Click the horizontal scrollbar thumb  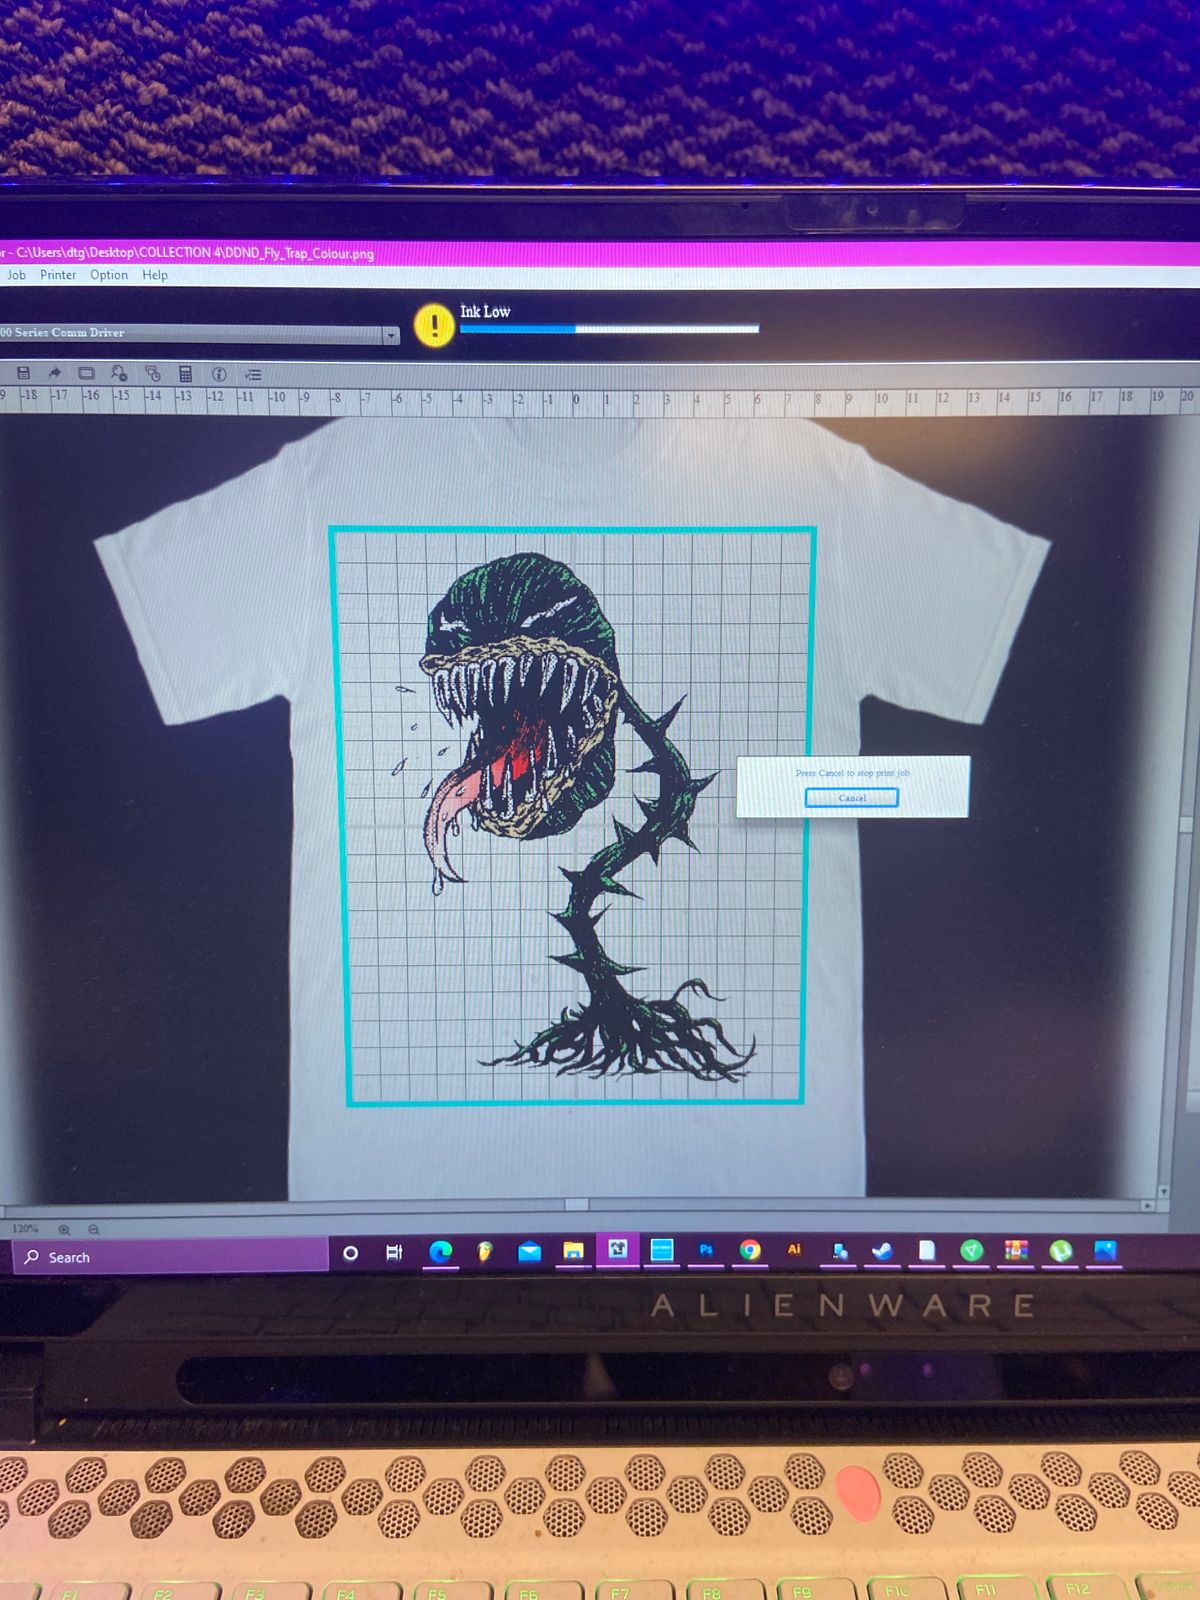point(577,1204)
